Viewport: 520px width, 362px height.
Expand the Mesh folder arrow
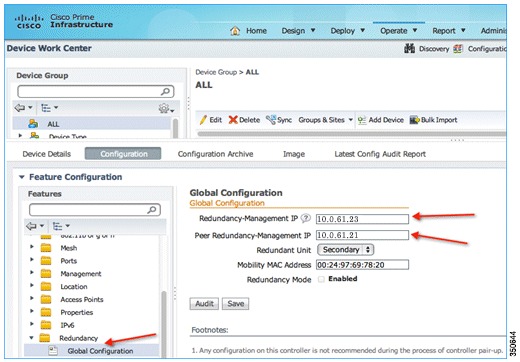[32, 247]
